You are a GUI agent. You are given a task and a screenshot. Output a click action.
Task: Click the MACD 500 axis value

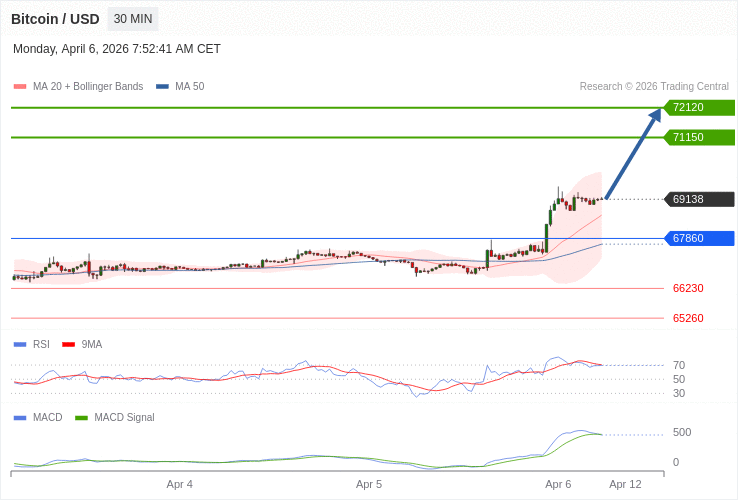coord(682,433)
